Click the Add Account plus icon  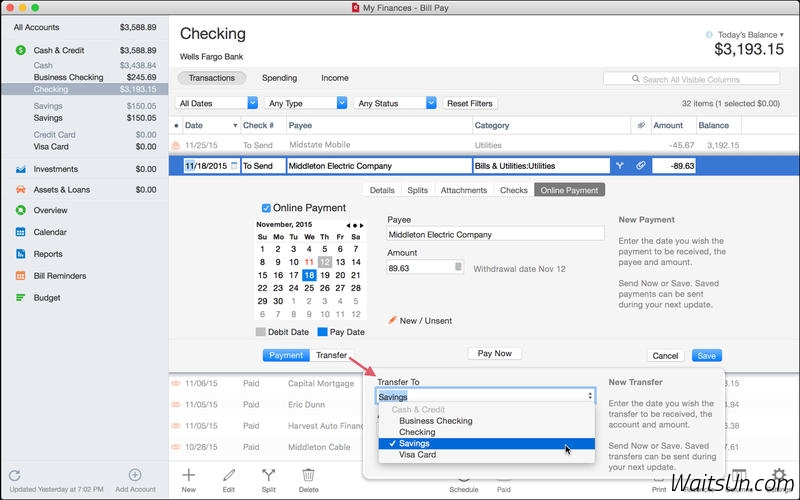pyautogui.click(x=135, y=475)
